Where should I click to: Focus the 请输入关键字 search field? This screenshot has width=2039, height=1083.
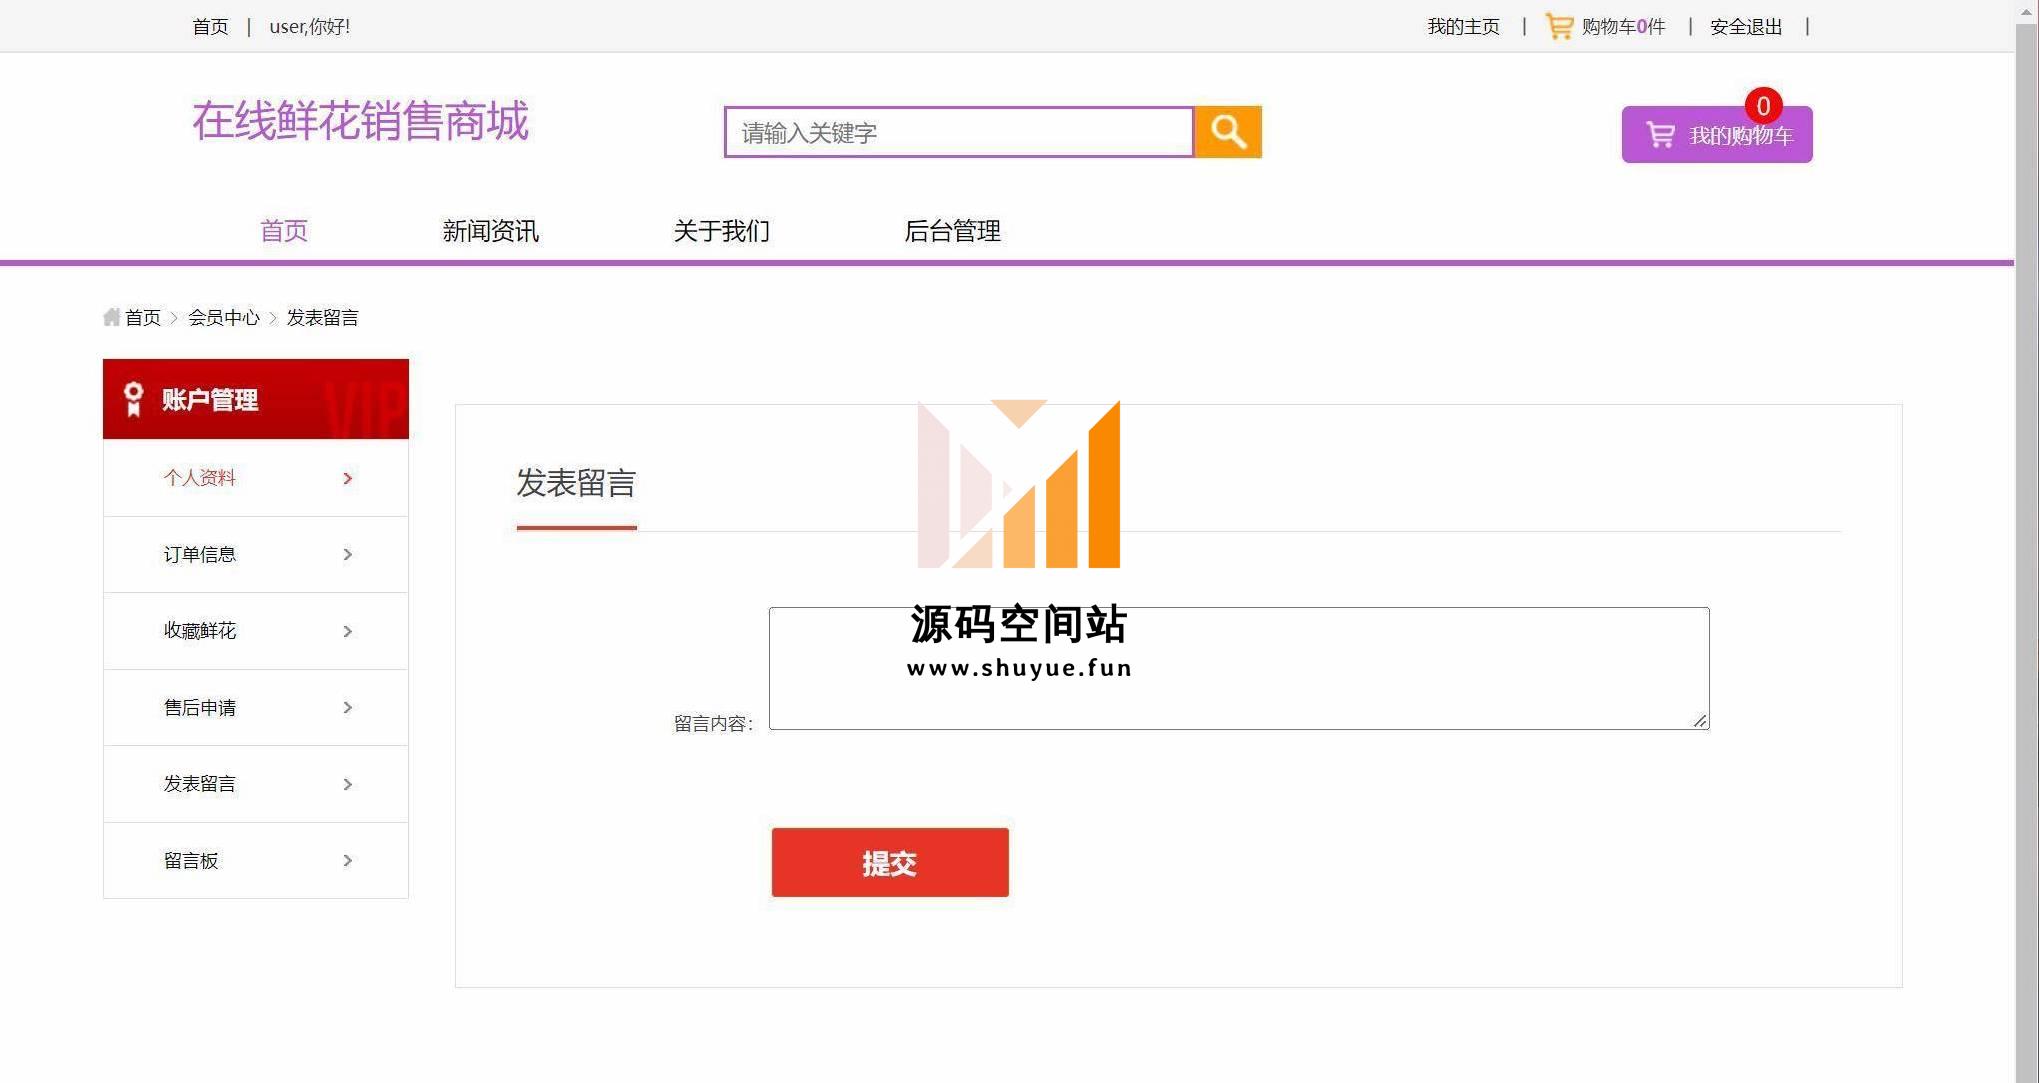click(x=959, y=132)
